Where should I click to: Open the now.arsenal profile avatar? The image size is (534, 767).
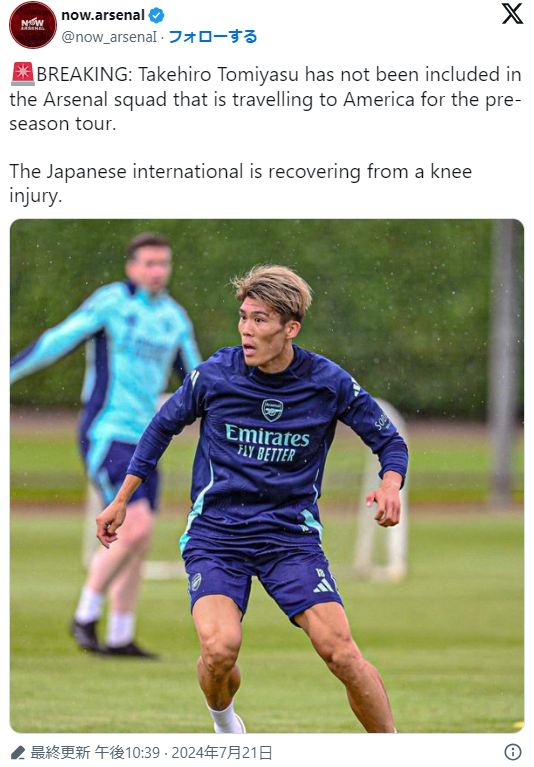click(x=33, y=24)
